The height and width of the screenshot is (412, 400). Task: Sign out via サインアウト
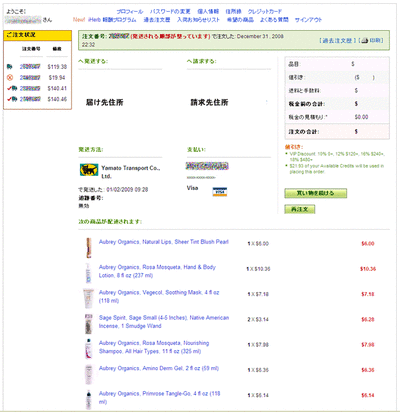tap(308, 20)
